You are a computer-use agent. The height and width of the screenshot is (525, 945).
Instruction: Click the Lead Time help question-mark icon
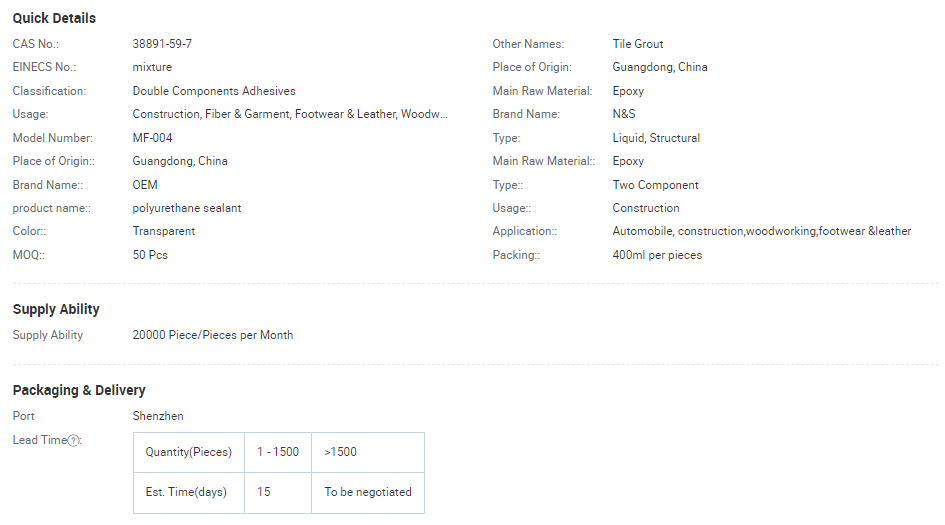coord(74,441)
